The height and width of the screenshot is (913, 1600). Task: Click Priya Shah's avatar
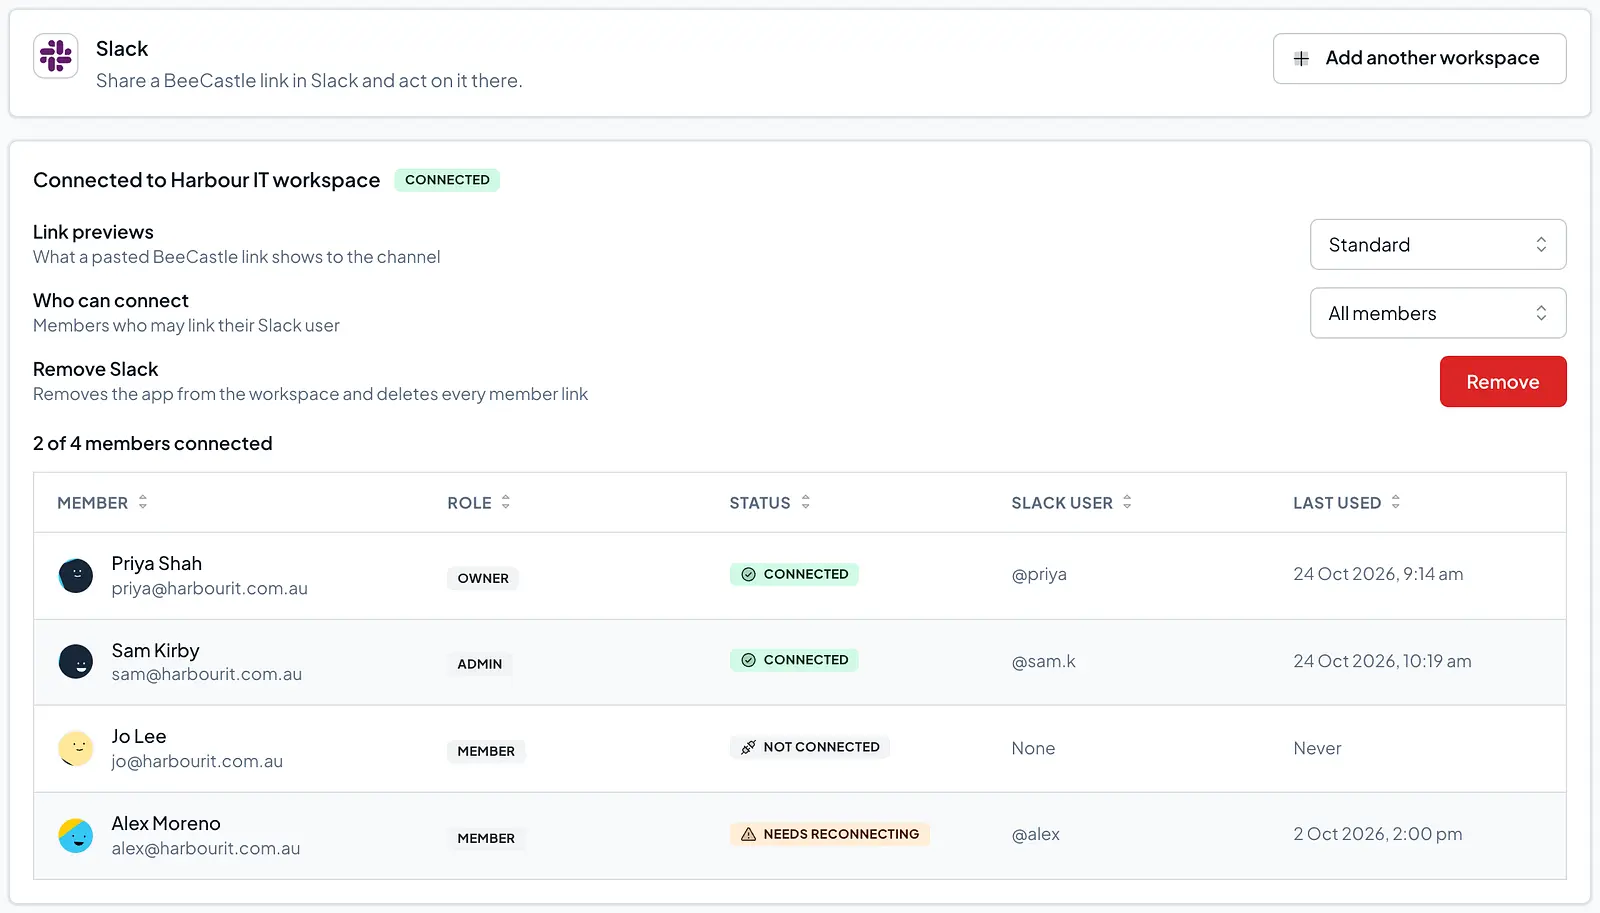tap(76, 576)
